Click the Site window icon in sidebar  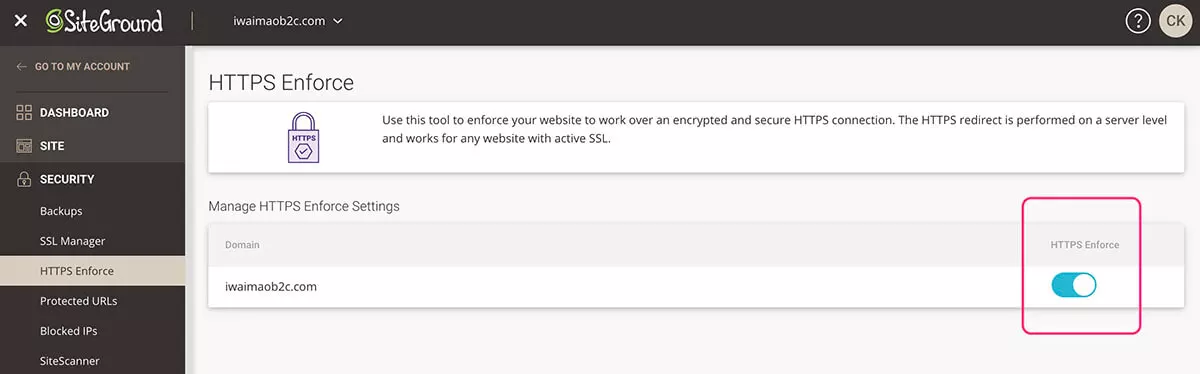(24, 146)
